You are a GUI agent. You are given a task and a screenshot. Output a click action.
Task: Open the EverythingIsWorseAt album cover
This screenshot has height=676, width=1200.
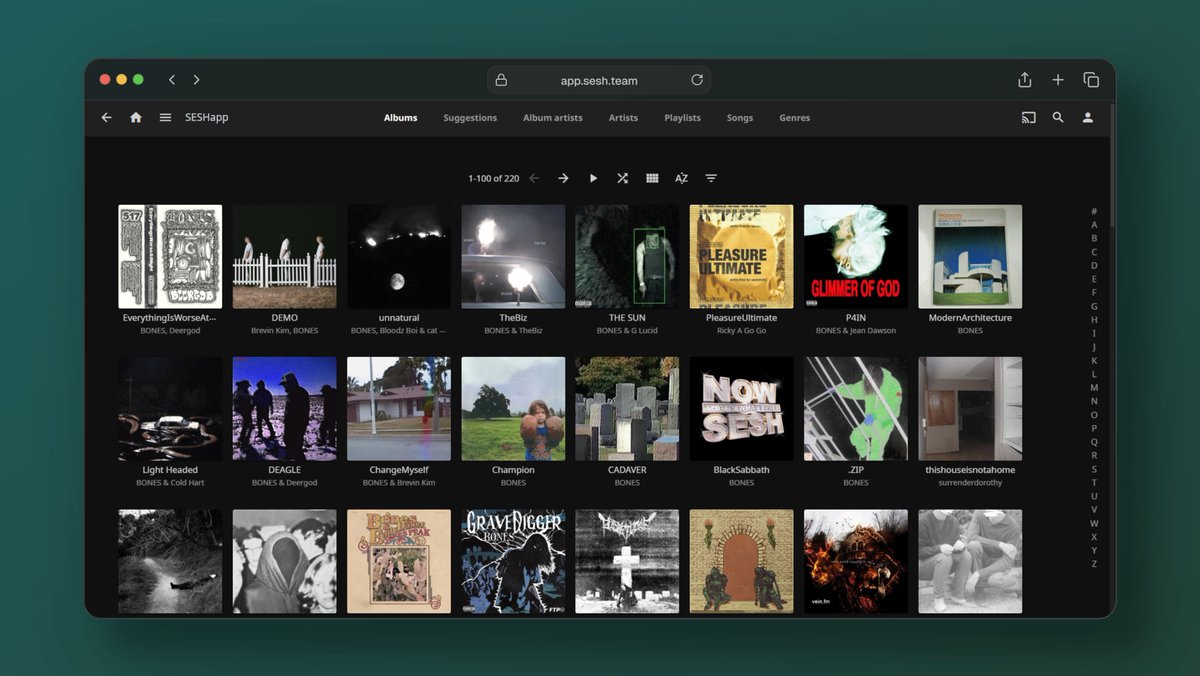tap(170, 256)
